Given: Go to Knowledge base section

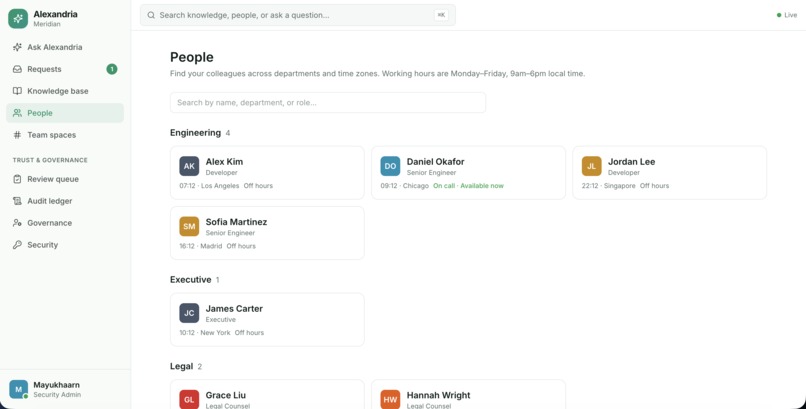Looking at the screenshot, I should [x=65, y=91].
